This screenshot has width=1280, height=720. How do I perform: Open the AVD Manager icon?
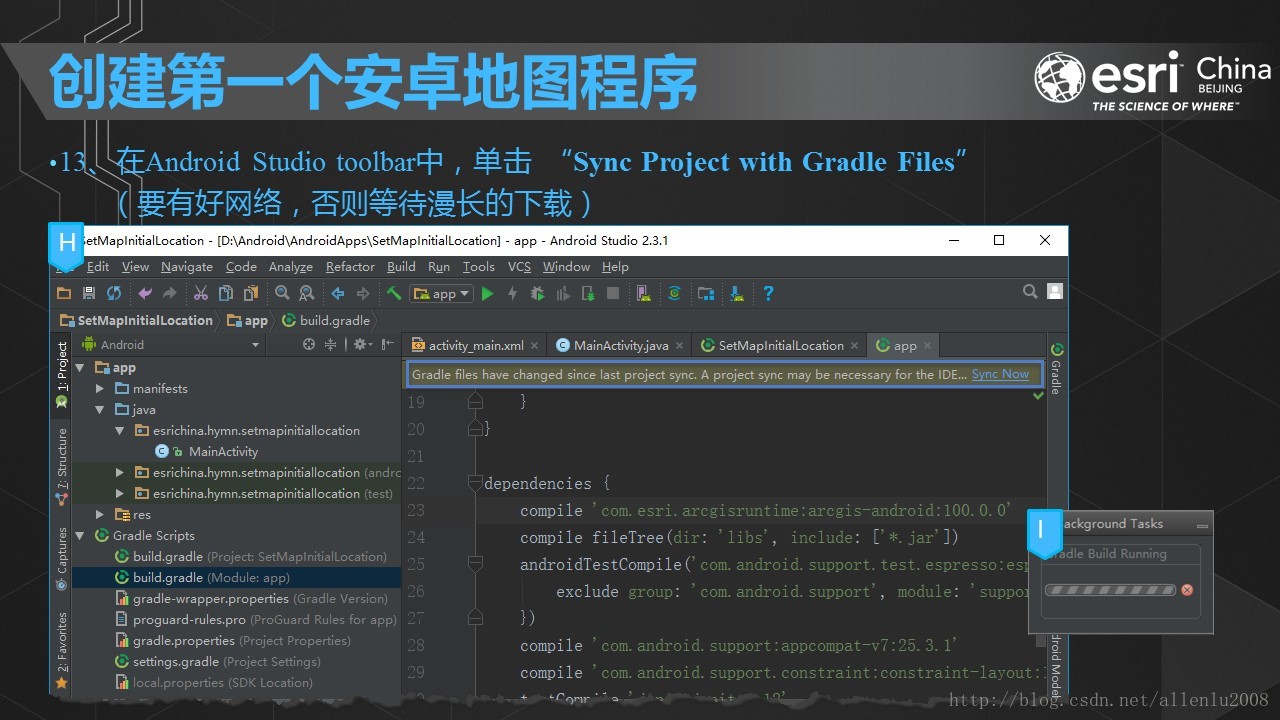point(644,293)
